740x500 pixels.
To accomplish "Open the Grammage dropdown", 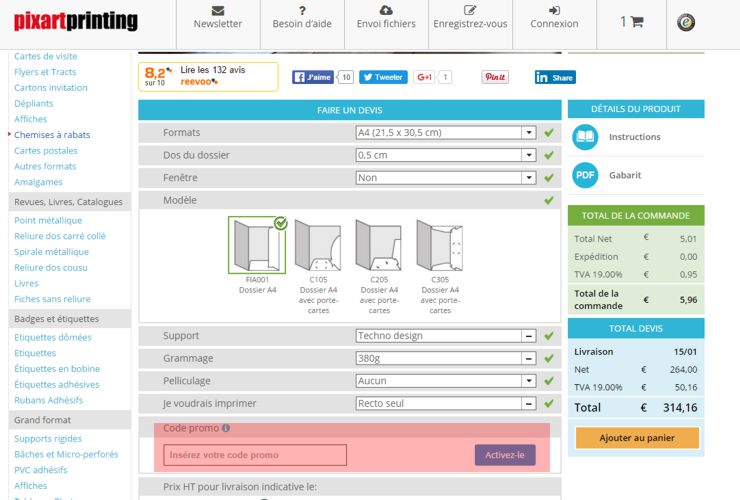I will coord(446,358).
